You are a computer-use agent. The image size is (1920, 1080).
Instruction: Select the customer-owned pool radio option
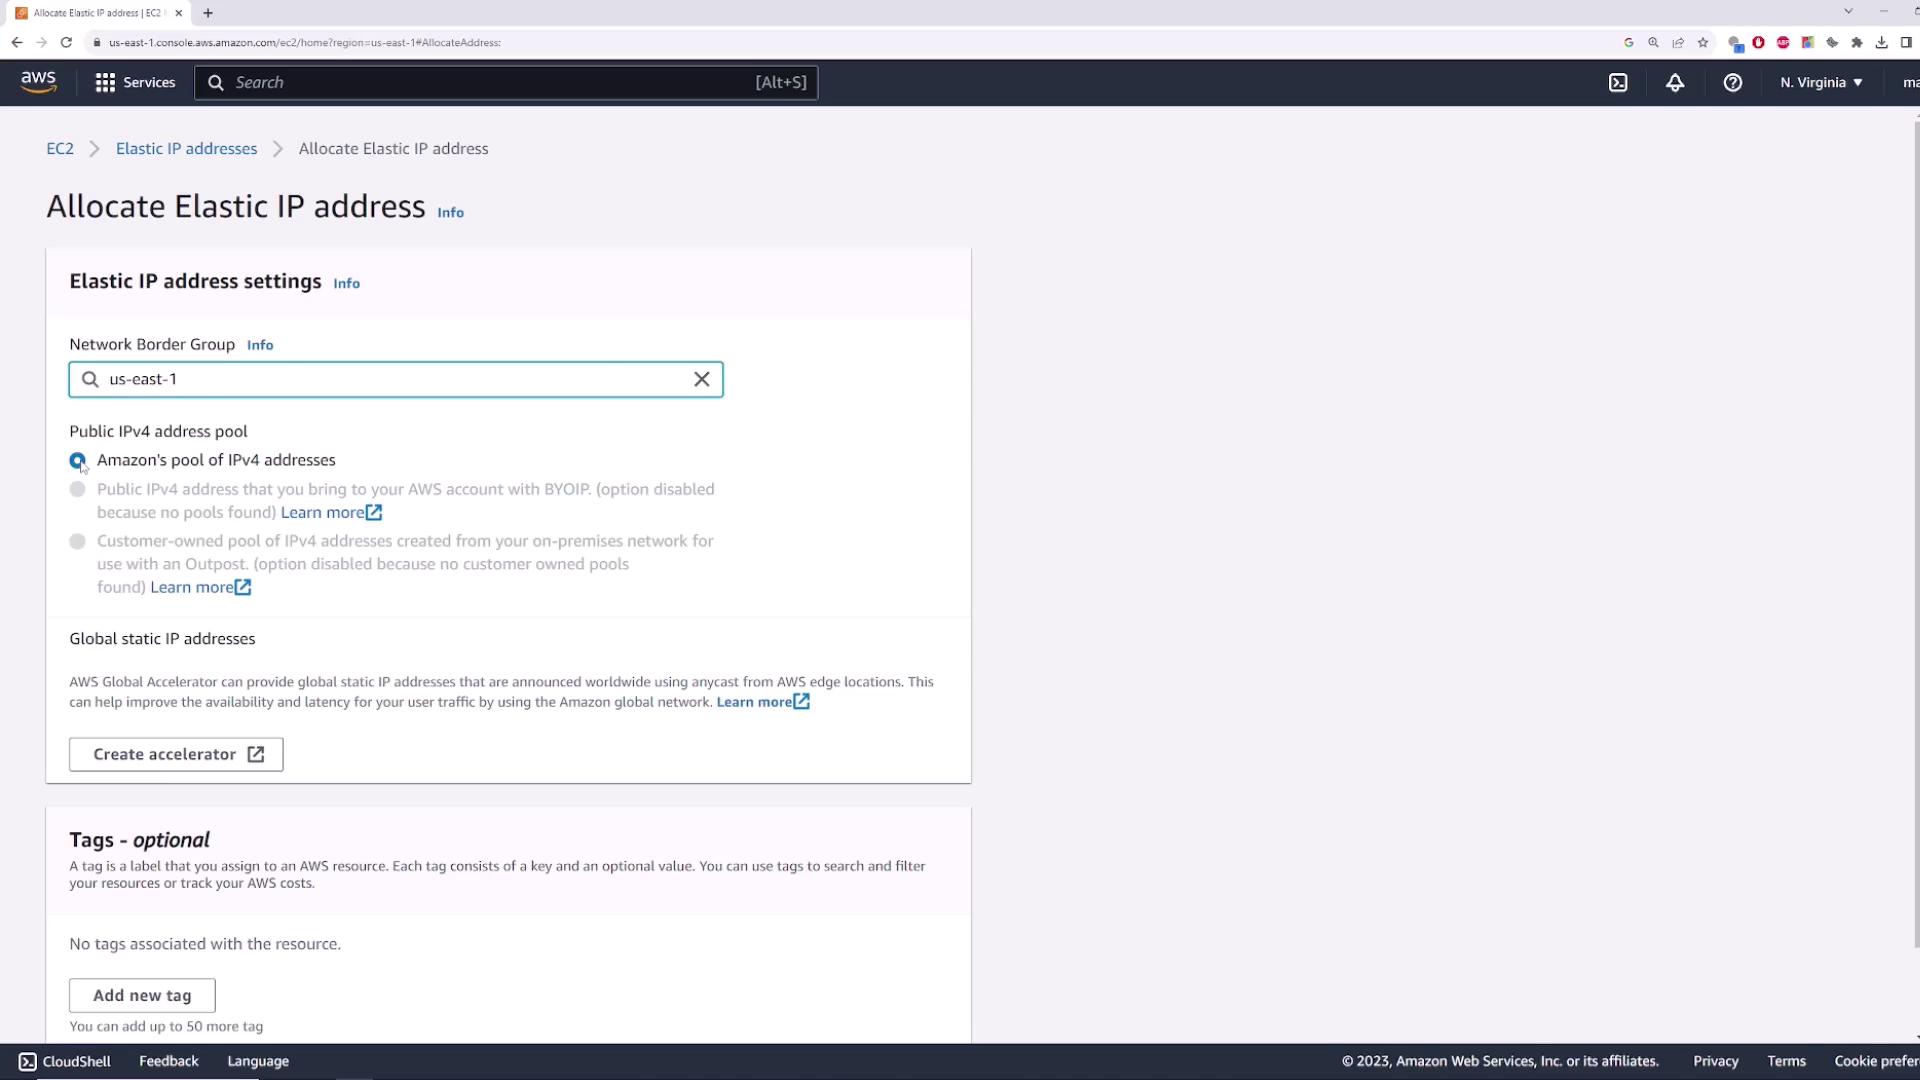78,541
